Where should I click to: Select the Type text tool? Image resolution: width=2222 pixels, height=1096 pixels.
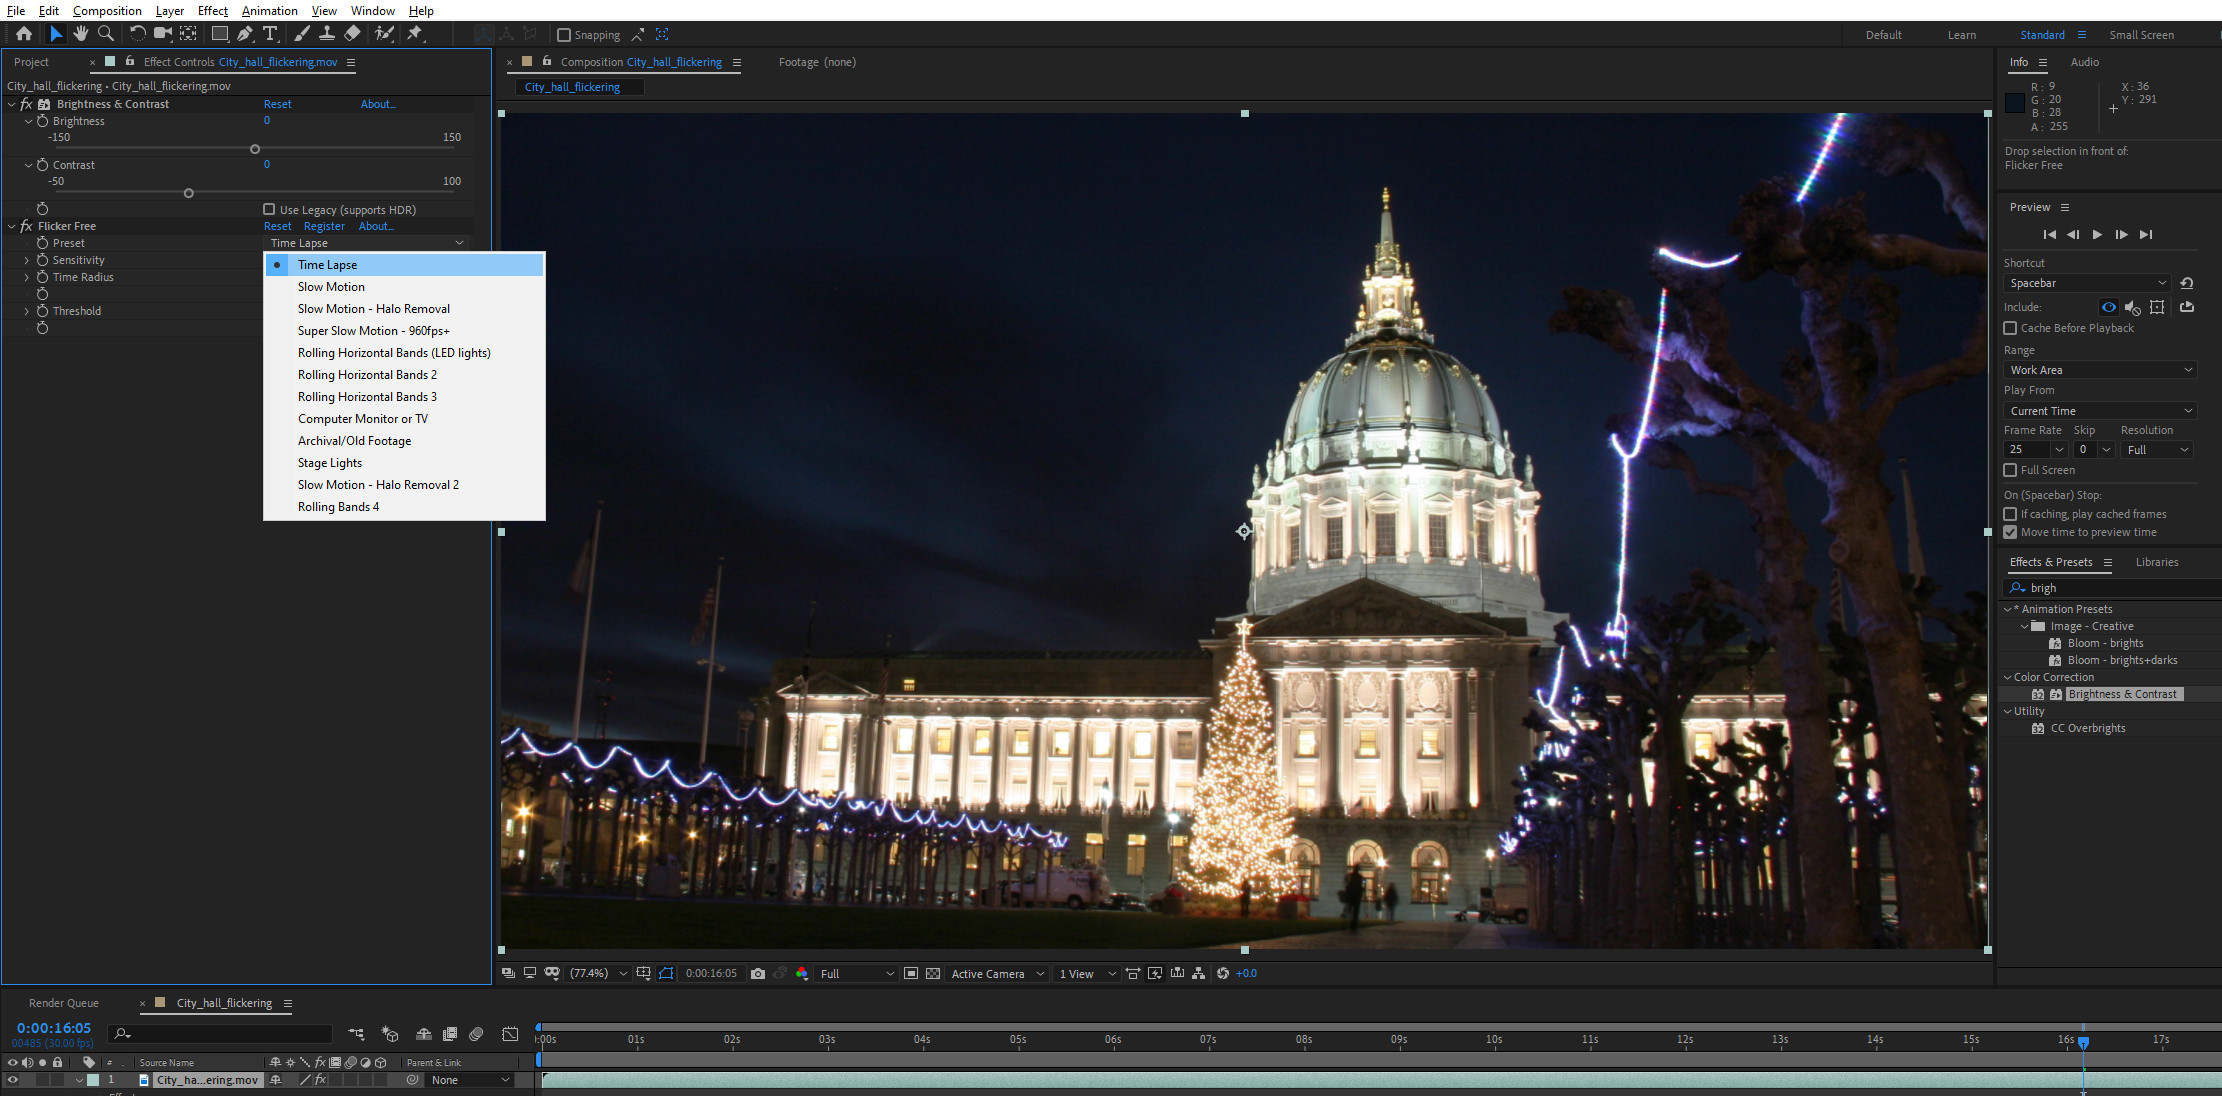pos(270,33)
